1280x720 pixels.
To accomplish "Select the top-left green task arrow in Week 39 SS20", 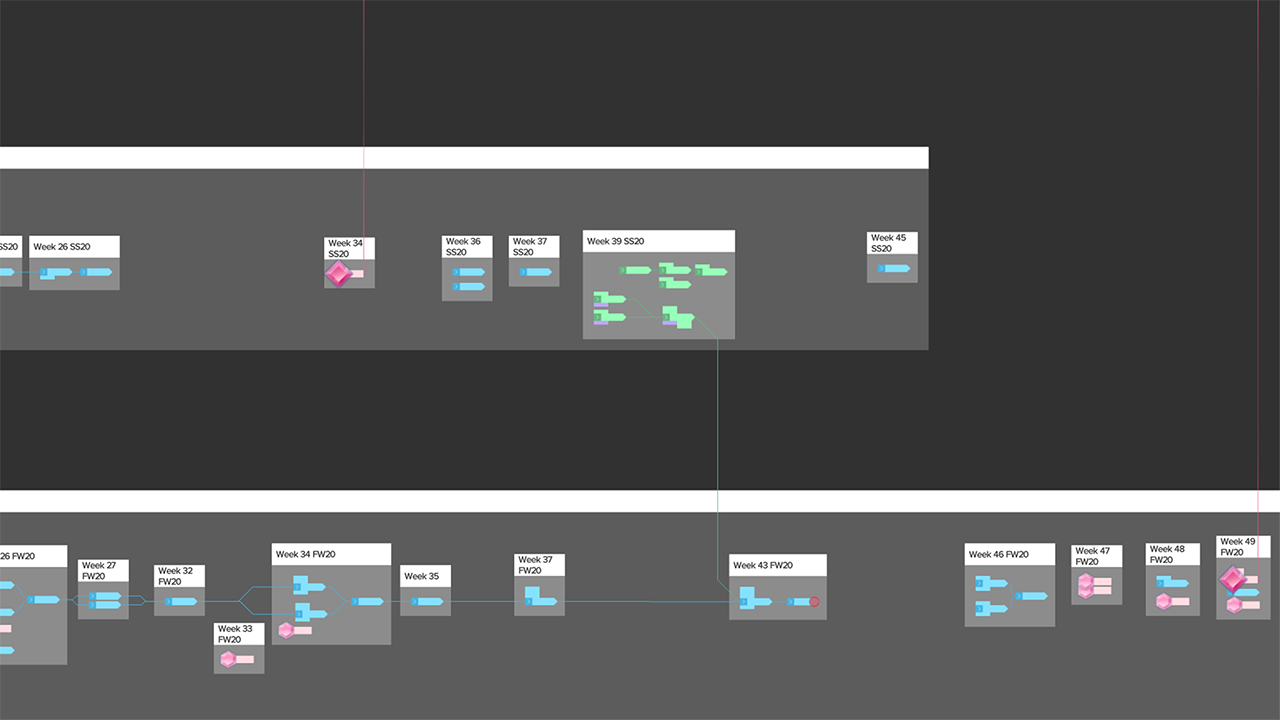I will [x=635, y=270].
